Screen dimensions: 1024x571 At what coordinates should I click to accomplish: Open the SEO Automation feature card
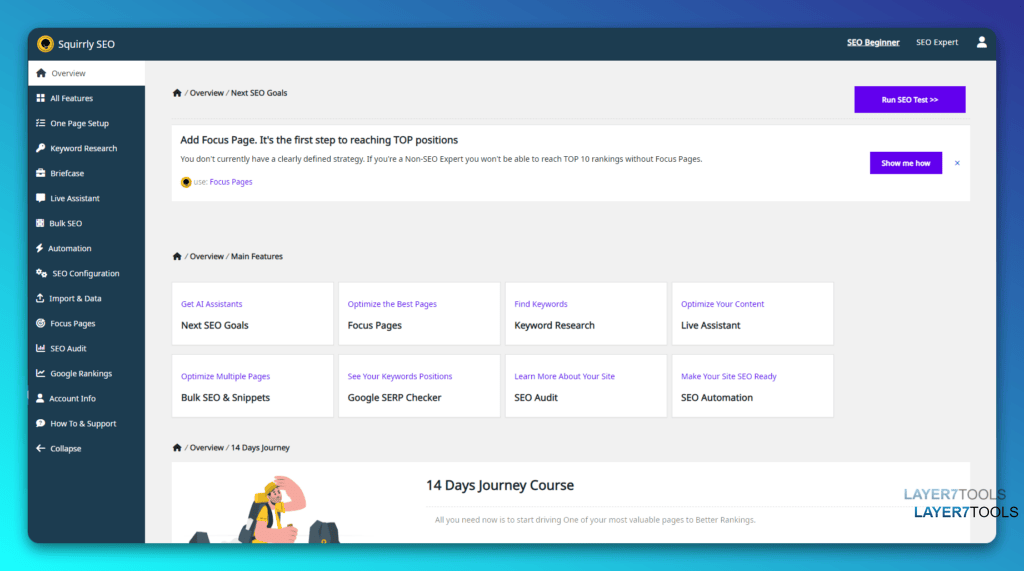pos(752,386)
